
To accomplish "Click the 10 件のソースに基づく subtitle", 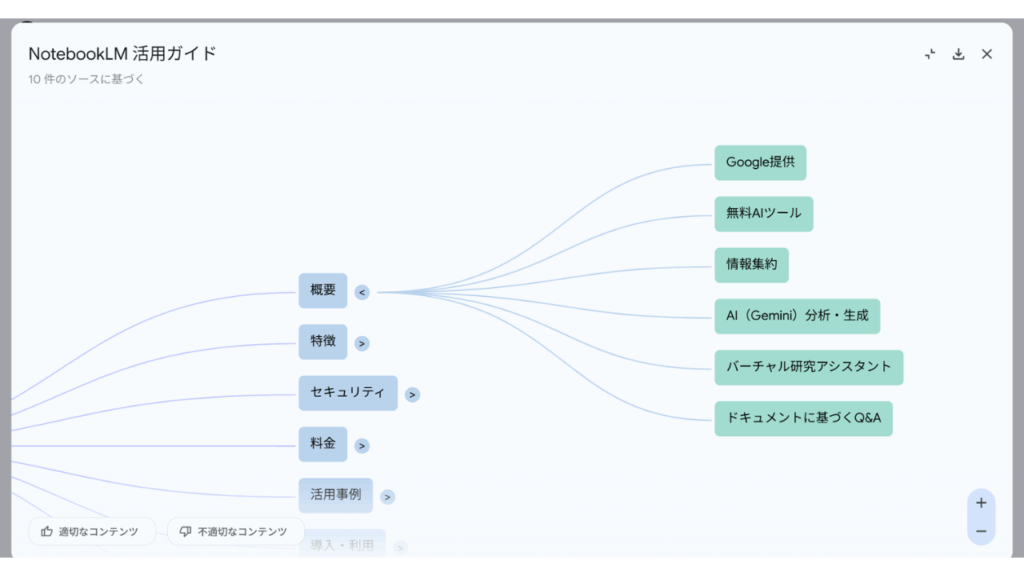I will click(x=86, y=79).
